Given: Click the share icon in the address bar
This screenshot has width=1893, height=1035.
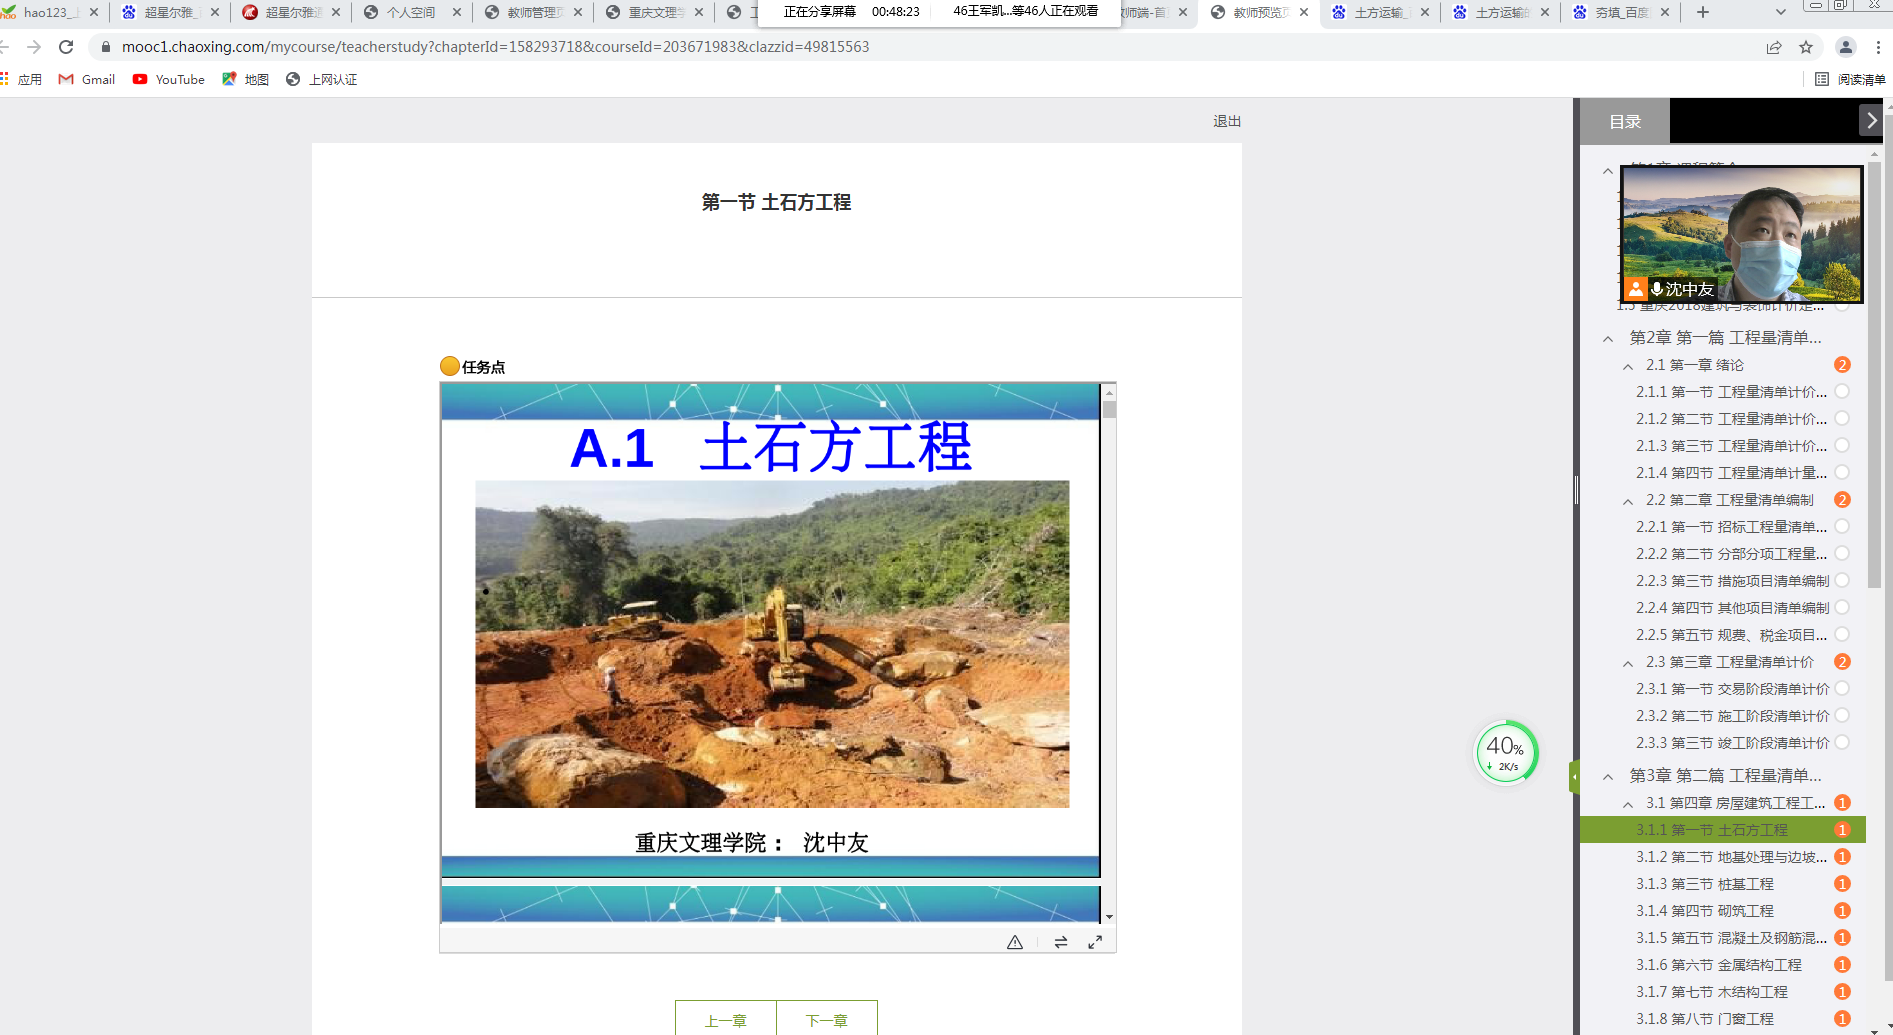Looking at the screenshot, I should [1773, 47].
